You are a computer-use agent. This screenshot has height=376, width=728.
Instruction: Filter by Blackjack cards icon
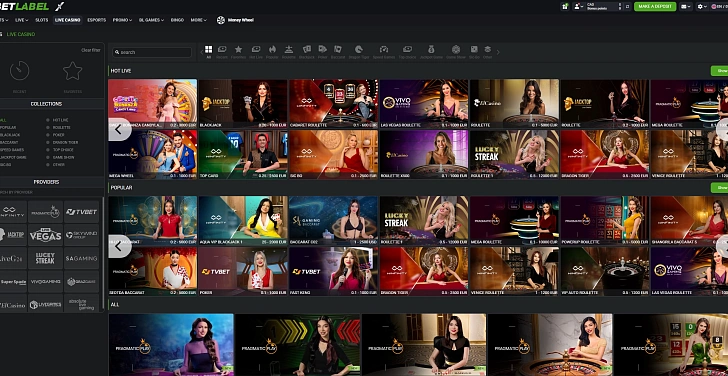pos(307,49)
